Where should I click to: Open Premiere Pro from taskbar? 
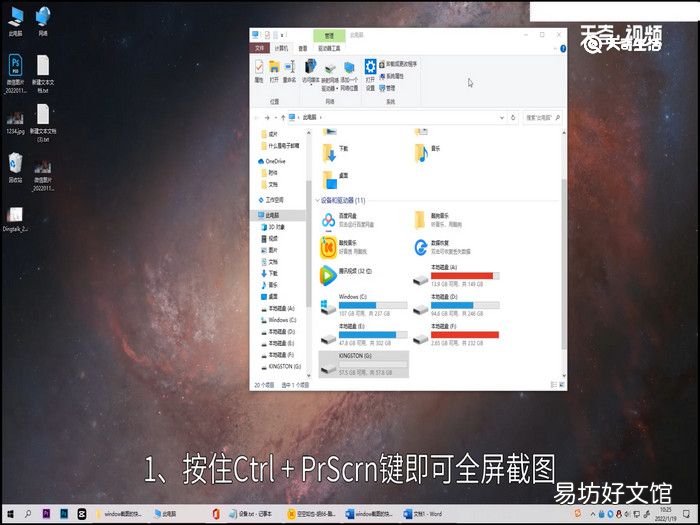[x=46, y=514]
